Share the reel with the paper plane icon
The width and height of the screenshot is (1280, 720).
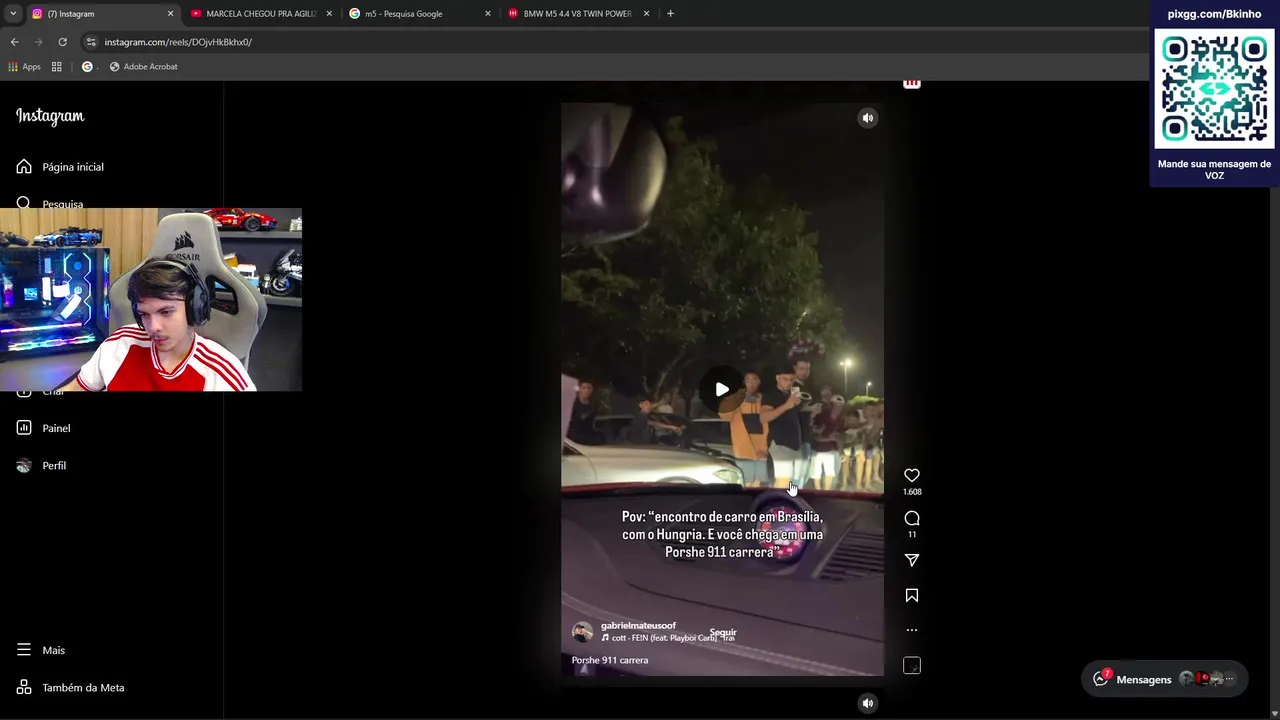[912, 560]
